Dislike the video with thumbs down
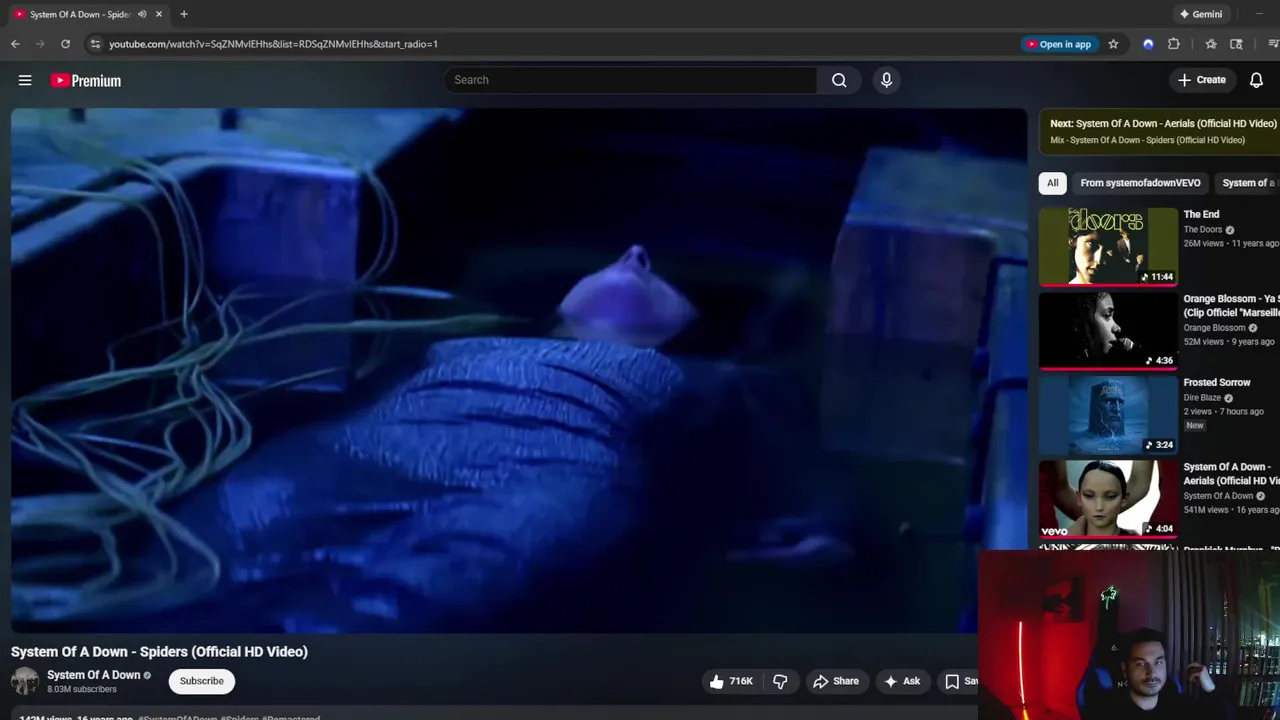Image resolution: width=1280 pixels, height=720 pixels. [780, 681]
